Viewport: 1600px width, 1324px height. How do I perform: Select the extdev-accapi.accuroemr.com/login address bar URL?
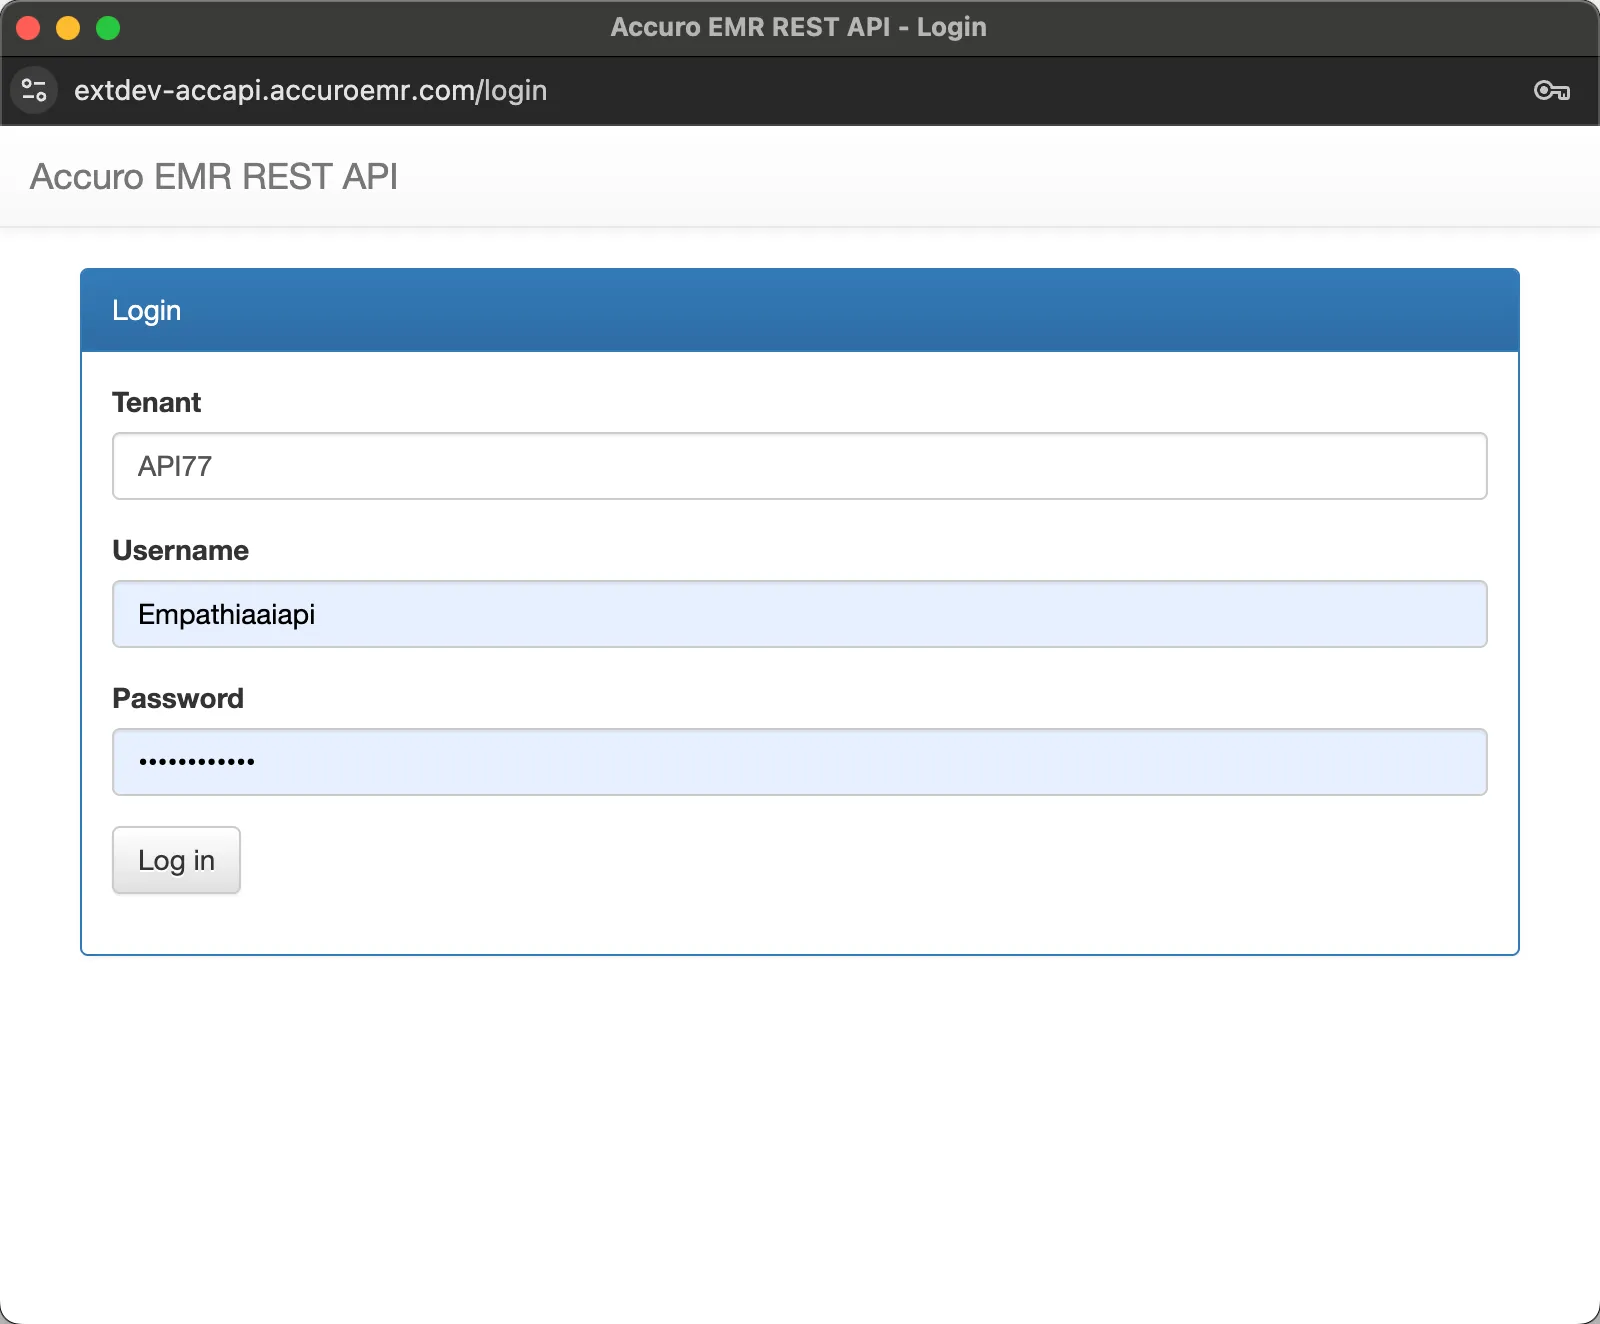coord(310,90)
